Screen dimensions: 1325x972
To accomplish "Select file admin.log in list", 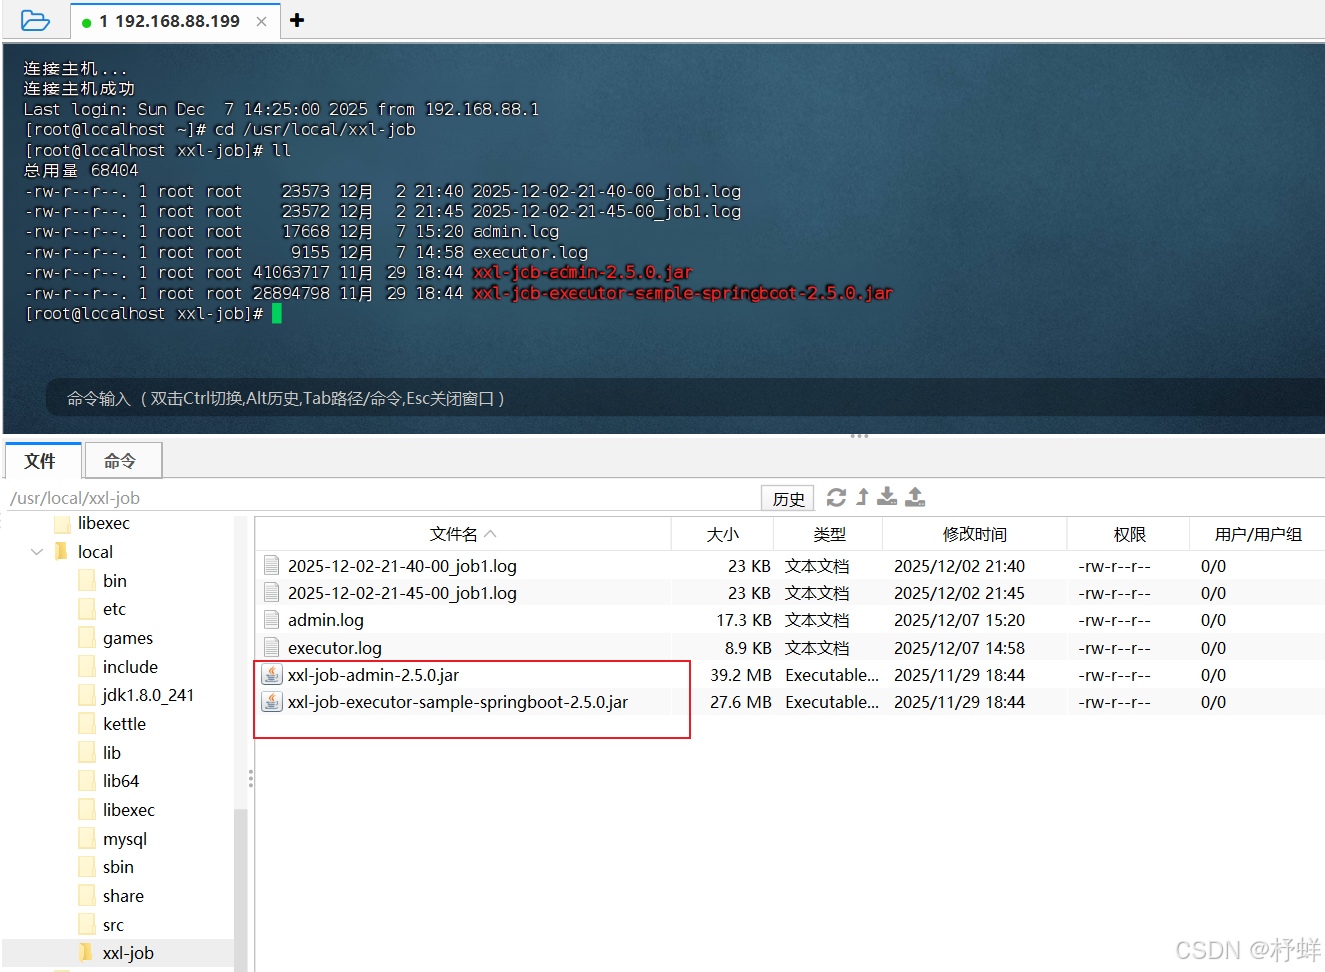I will coord(326,620).
